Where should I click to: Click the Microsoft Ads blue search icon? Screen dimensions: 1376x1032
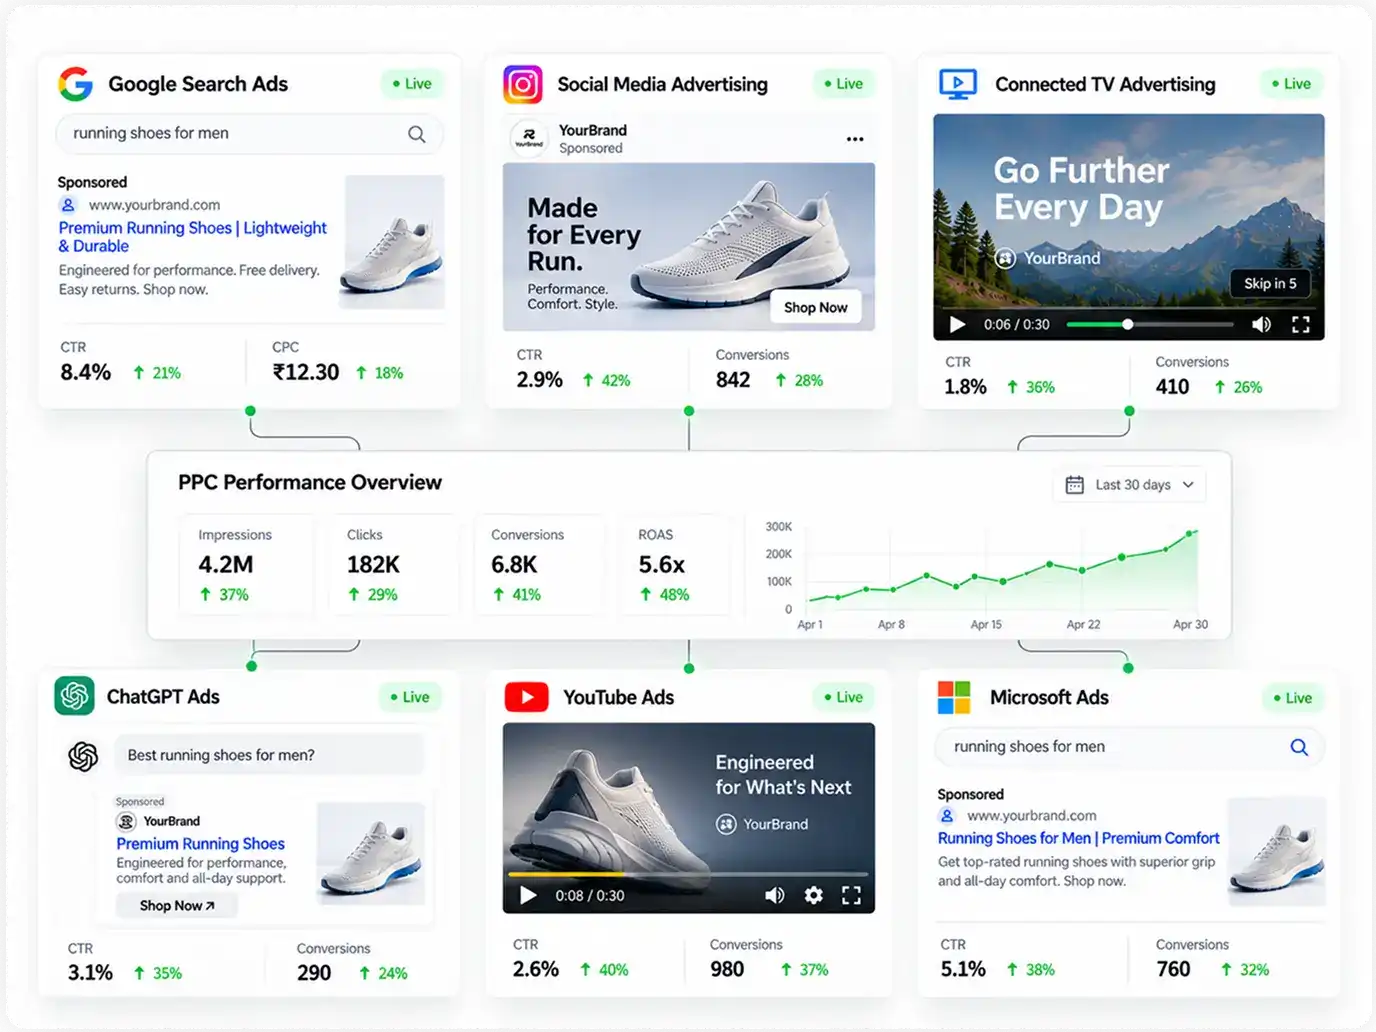(x=1299, y=747)
